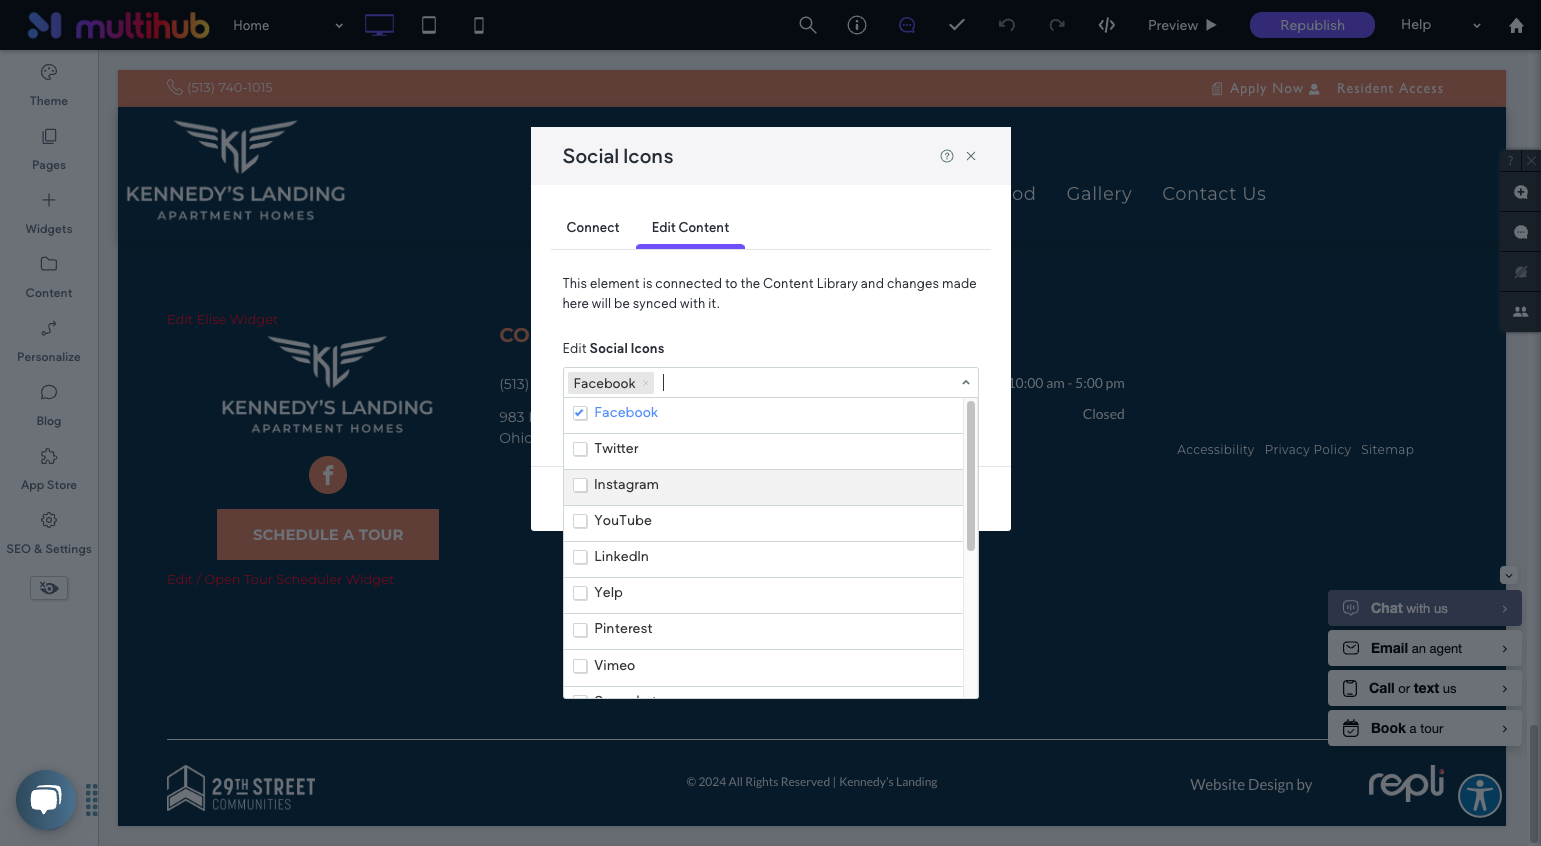Open the Personalize panel

pos(49,341)
